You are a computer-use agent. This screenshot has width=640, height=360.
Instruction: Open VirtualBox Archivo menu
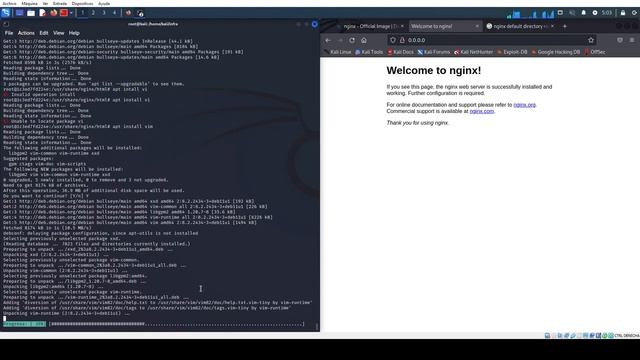click(x=9, y=3)
